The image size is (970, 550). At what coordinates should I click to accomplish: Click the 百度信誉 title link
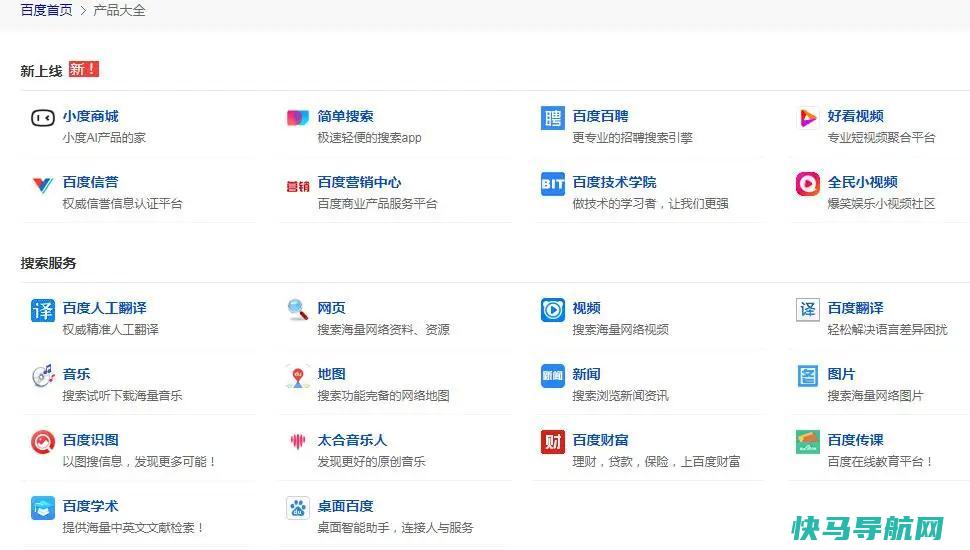click(90, 183)
